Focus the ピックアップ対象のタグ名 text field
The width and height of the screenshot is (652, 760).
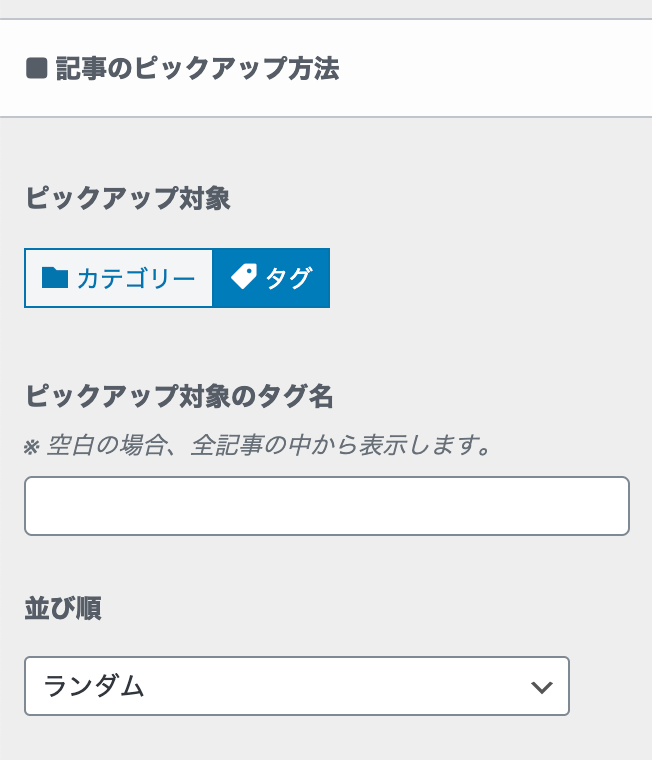coord(327,506)
